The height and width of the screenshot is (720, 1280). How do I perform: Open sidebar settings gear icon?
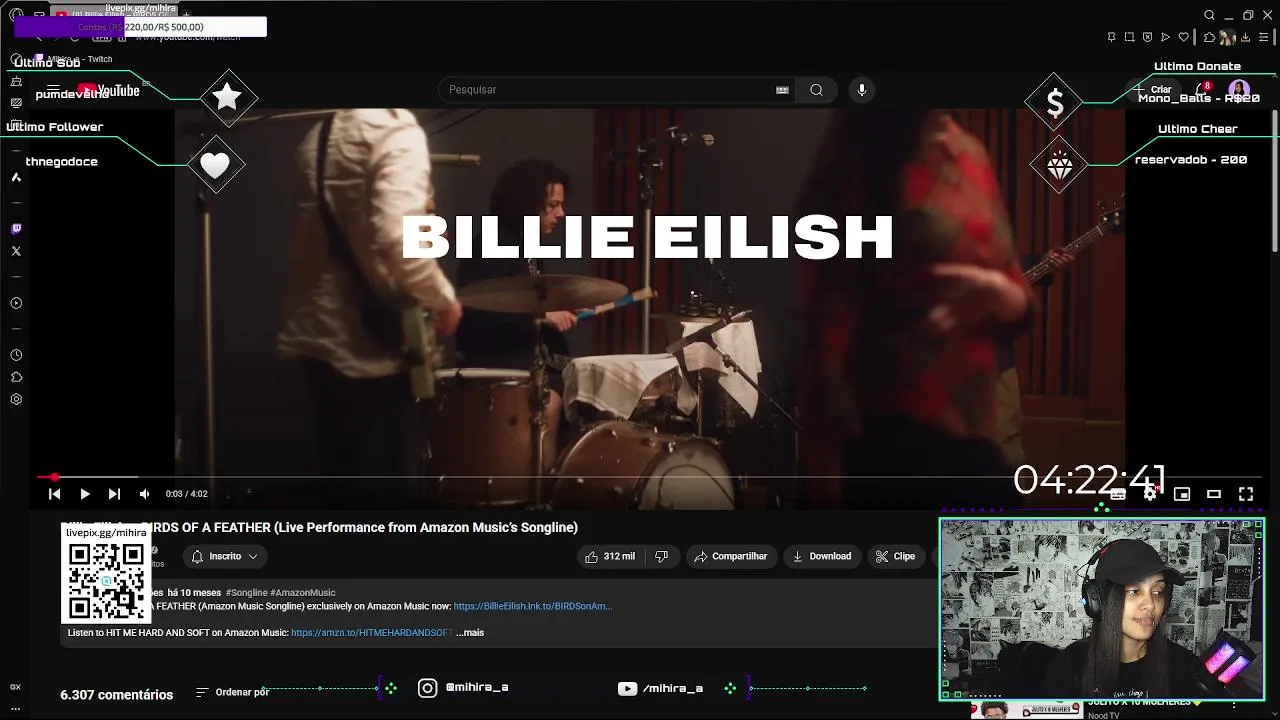16,399
